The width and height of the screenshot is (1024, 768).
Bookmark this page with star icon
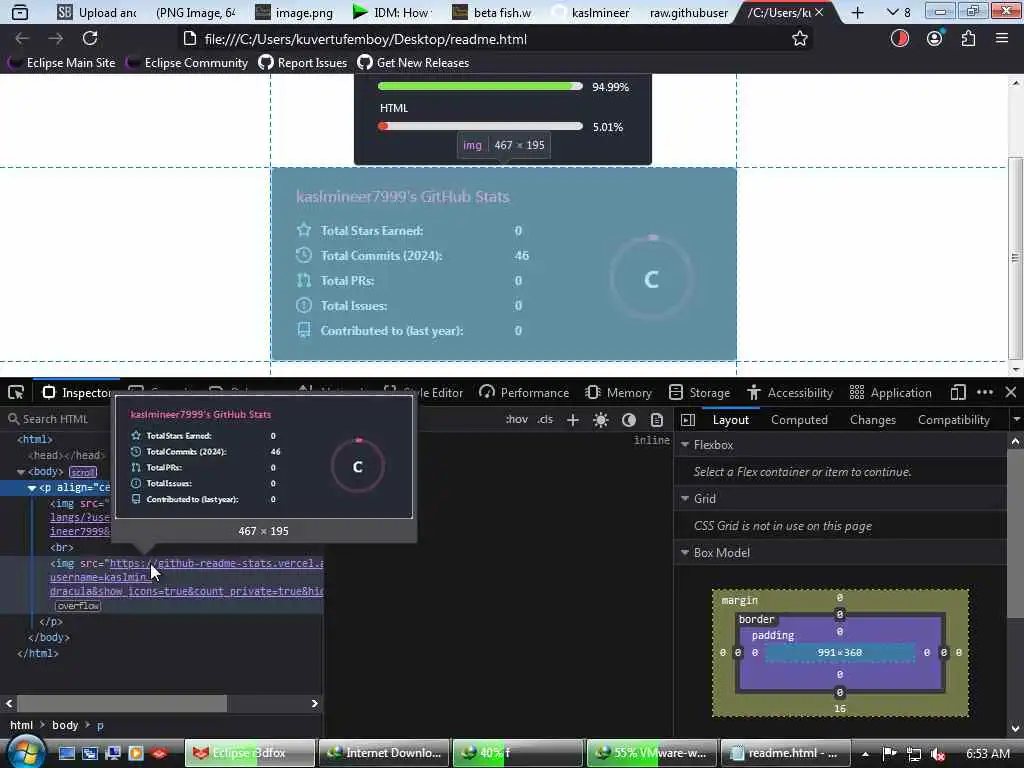coord(799,39)
